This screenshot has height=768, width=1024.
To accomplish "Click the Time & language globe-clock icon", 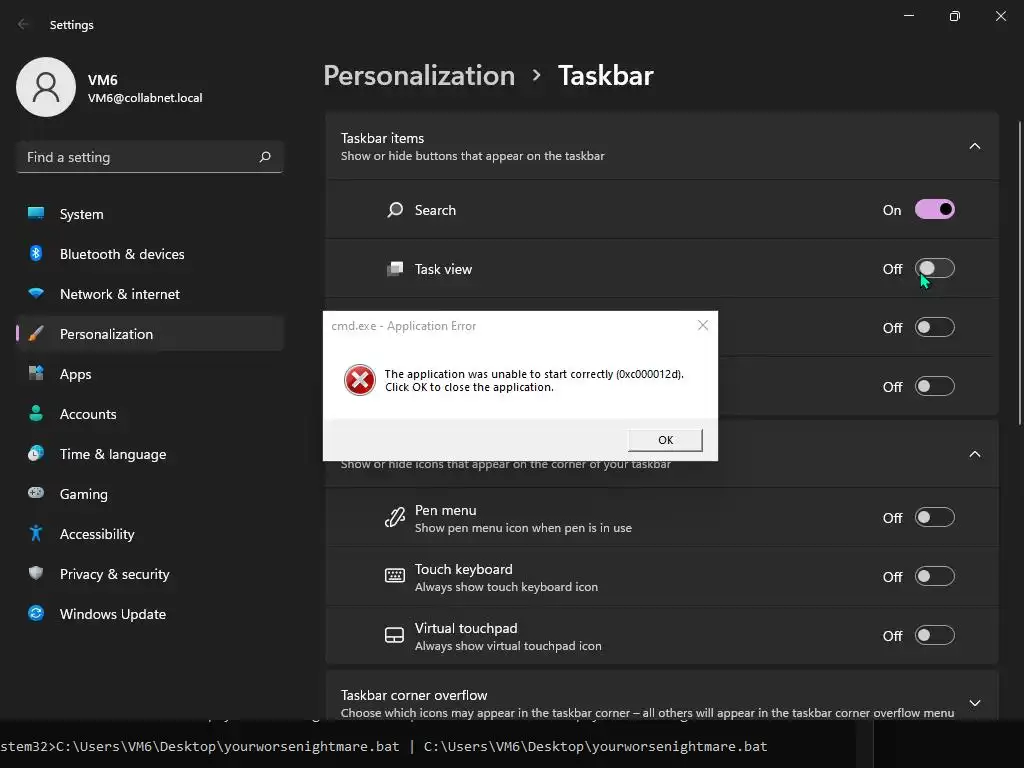I will [36, 453].
